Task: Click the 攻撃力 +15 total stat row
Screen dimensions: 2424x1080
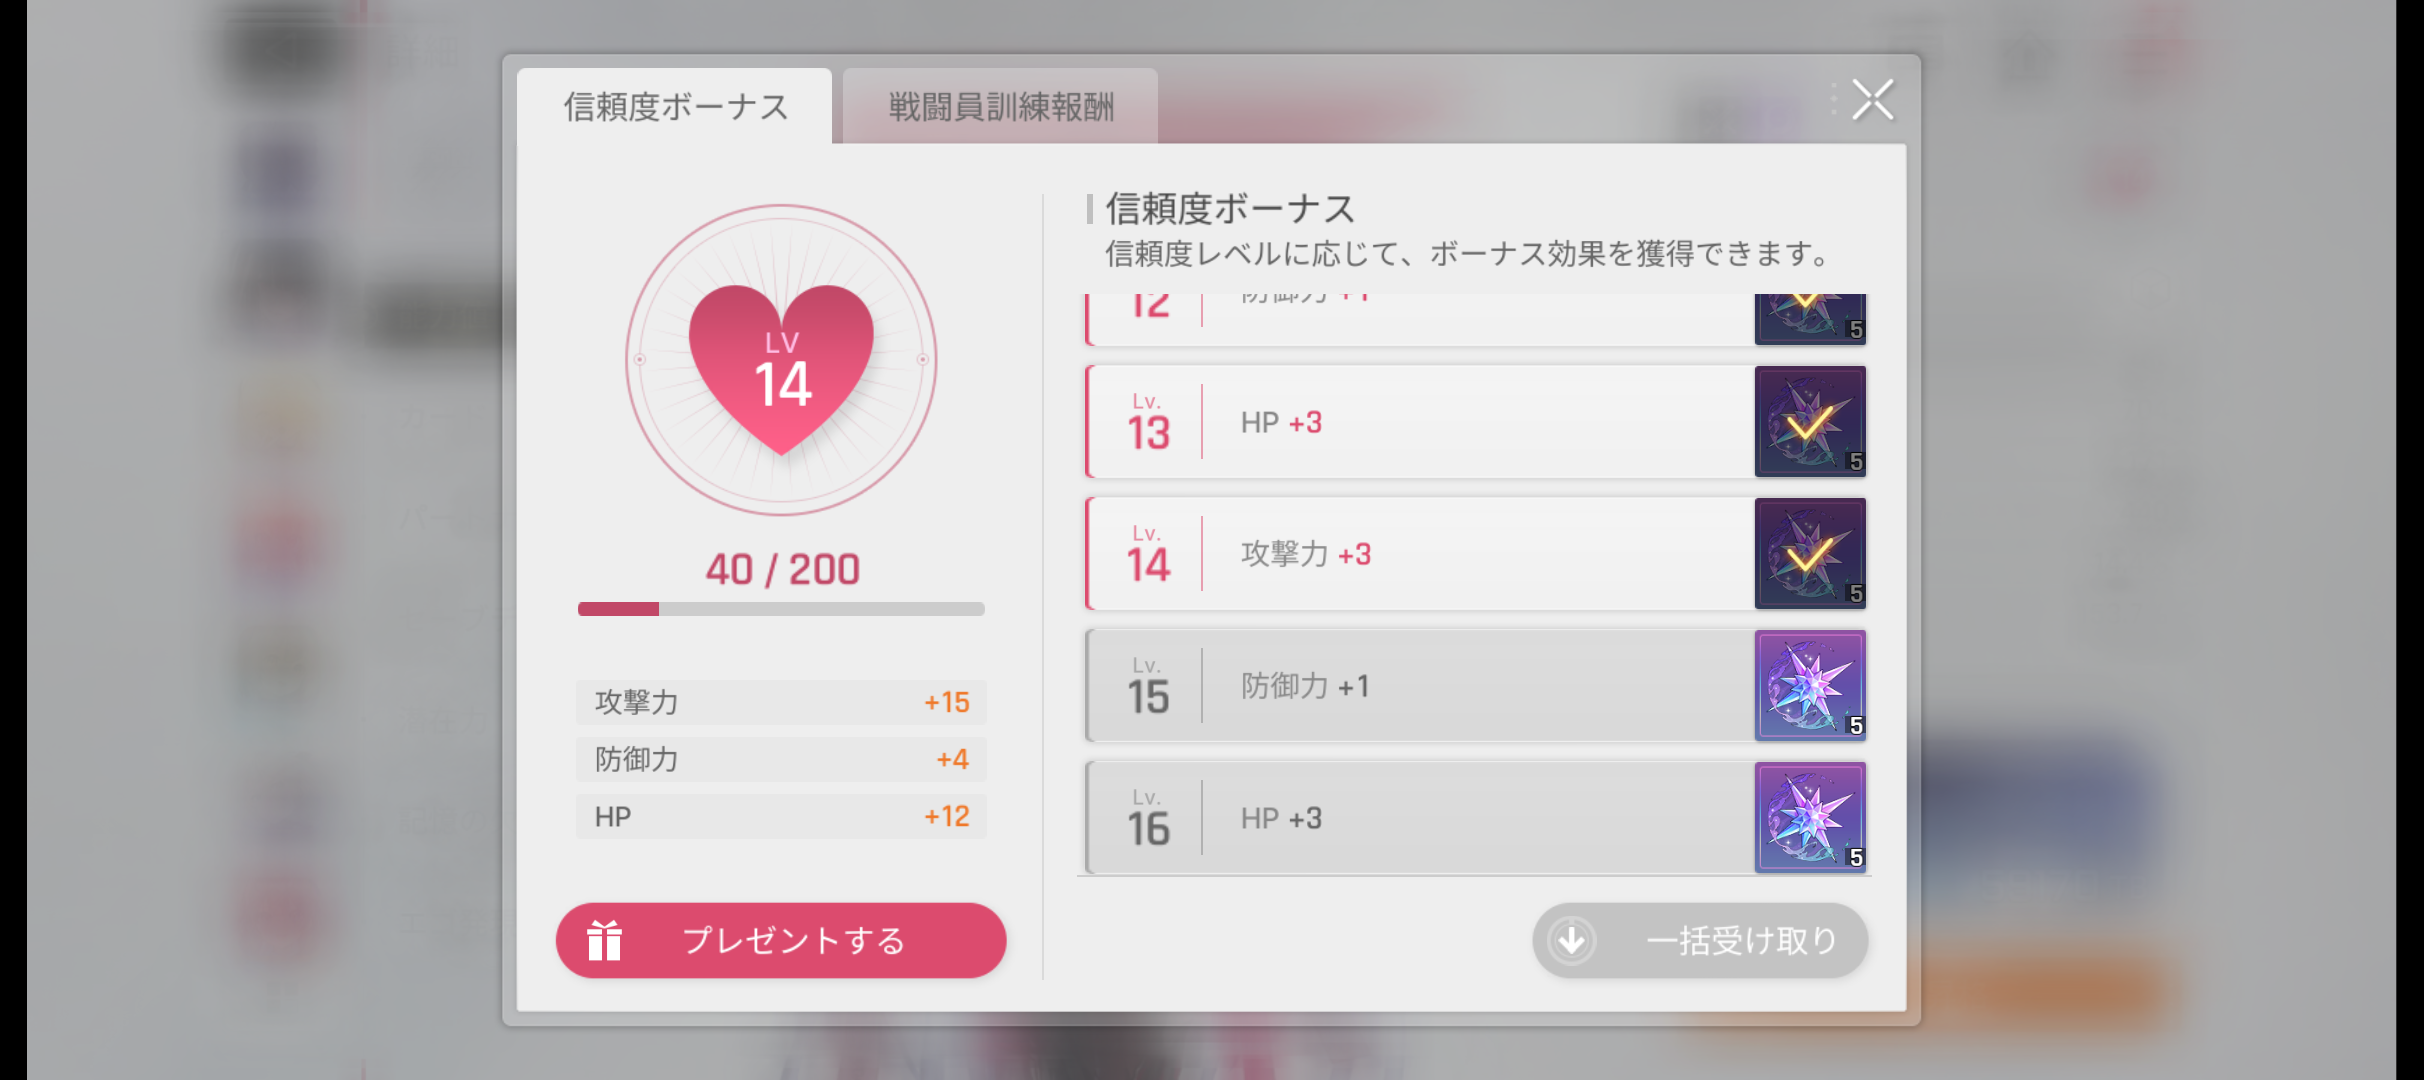Action: [x=781, y=702]
